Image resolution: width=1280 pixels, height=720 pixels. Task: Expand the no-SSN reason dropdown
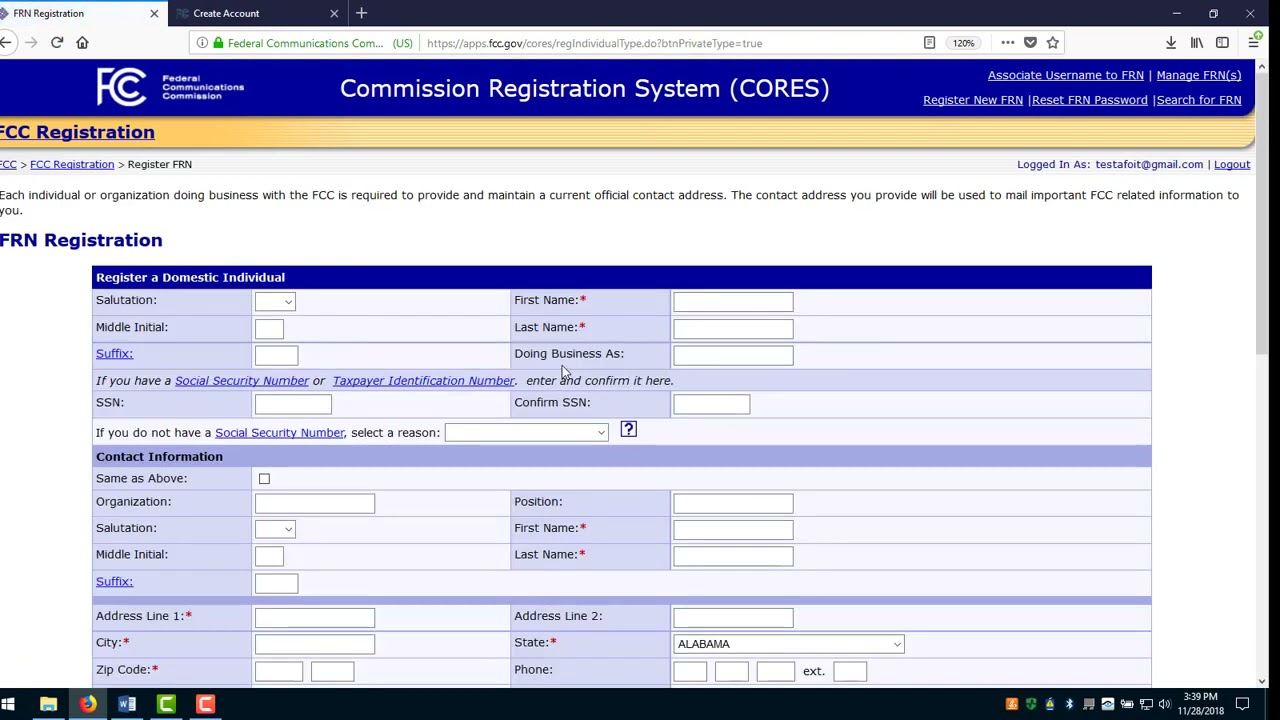click(x=526, y=433)
